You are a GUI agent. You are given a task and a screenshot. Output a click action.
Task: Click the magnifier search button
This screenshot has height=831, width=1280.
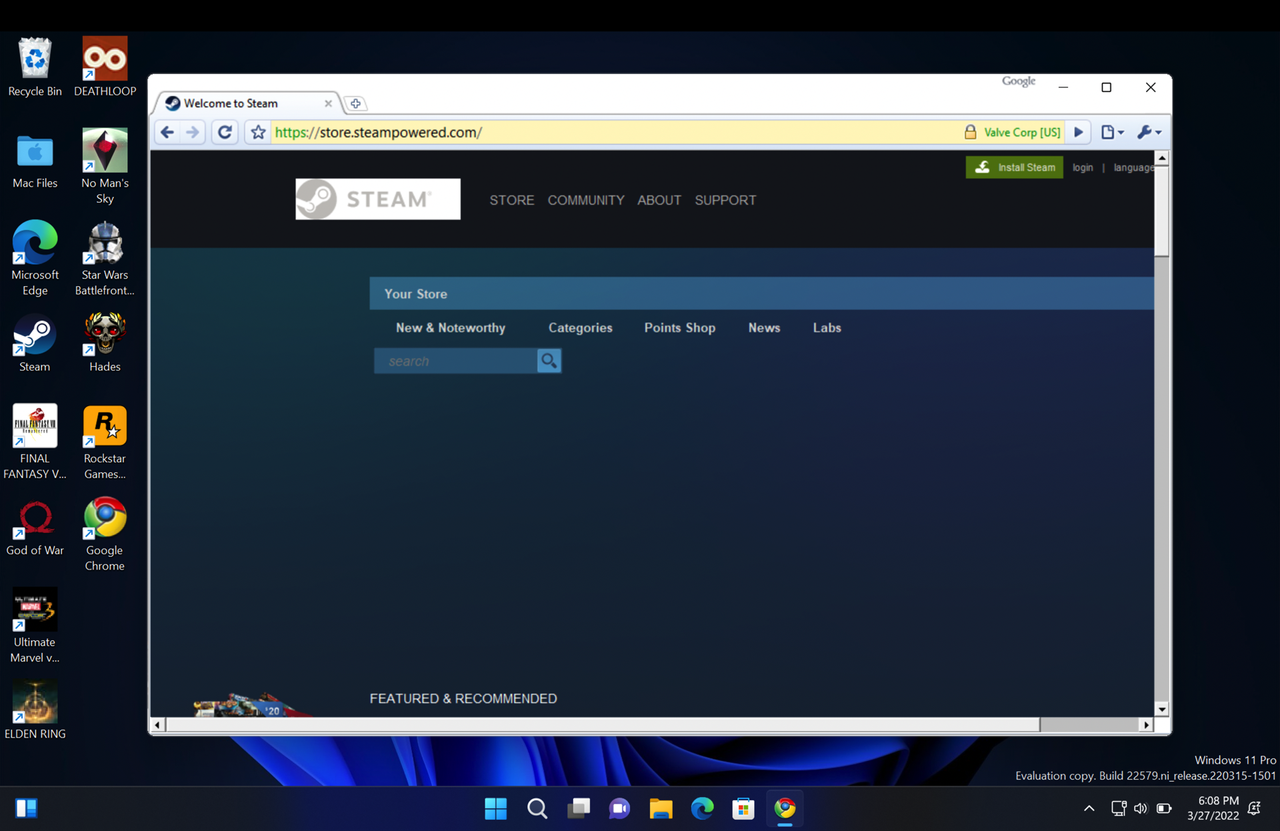(549, 361)
